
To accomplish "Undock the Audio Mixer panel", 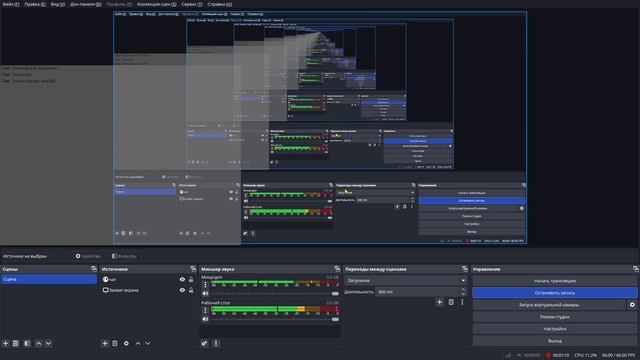I will 337,269.
